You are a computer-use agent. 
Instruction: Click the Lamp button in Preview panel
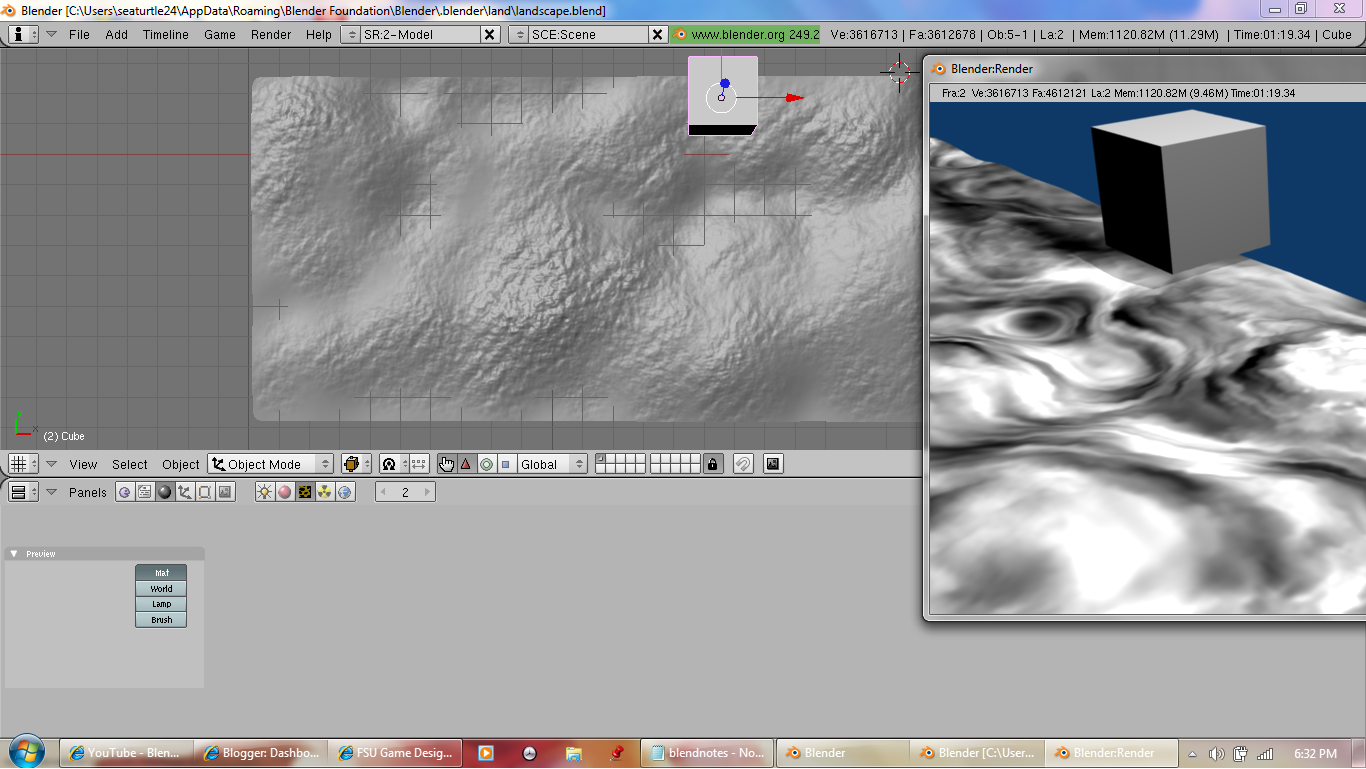click(161, 604)
